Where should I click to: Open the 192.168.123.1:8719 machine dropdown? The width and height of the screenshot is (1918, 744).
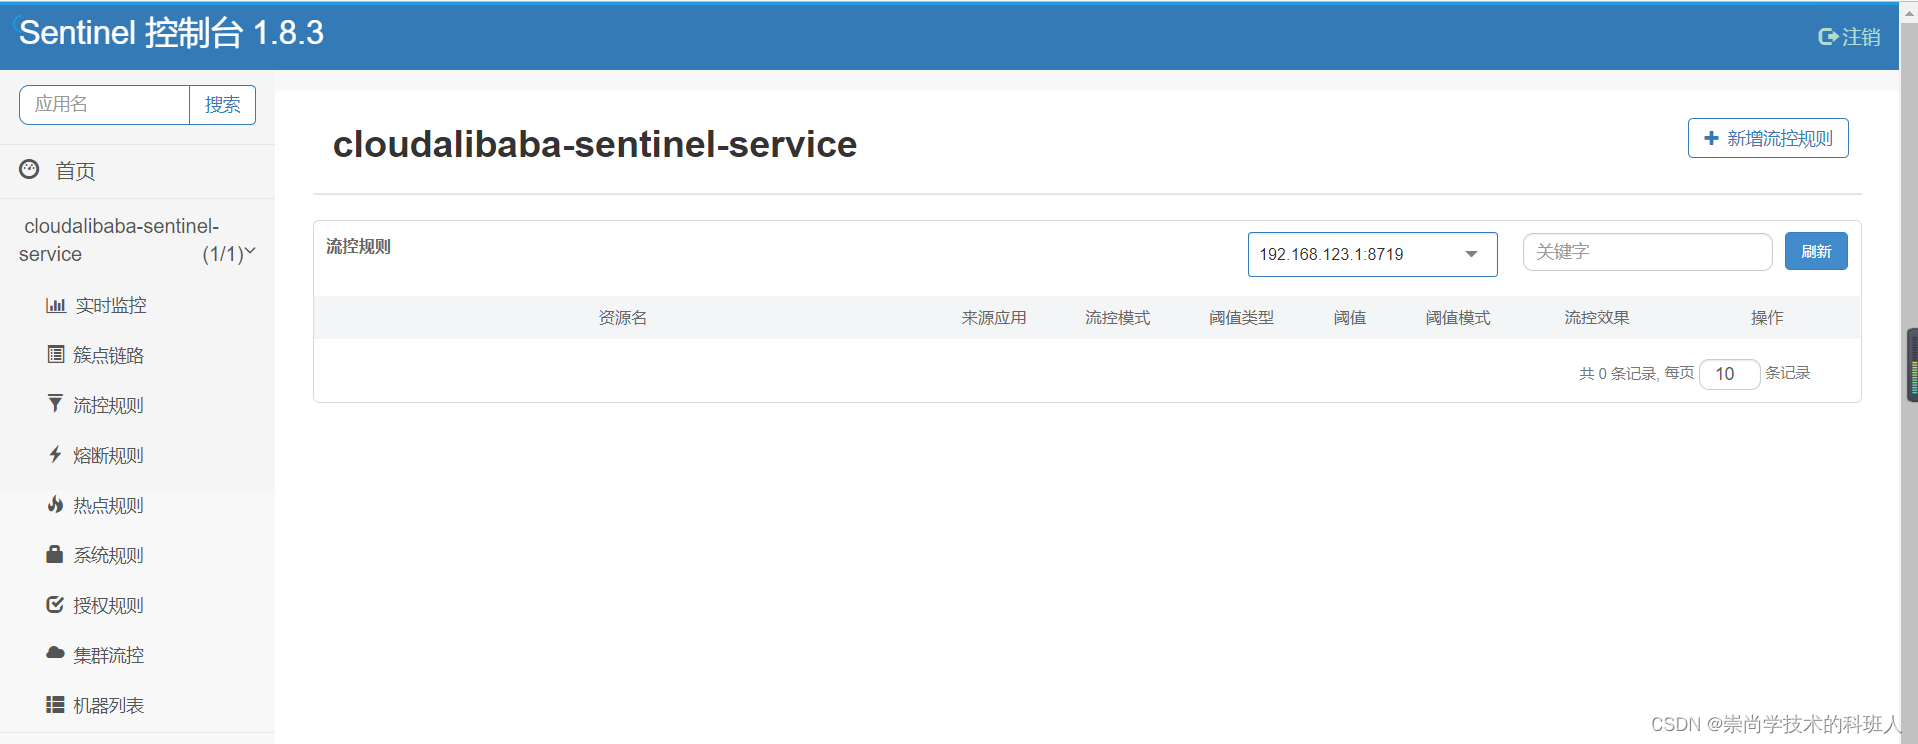[x=1372, y=254]
